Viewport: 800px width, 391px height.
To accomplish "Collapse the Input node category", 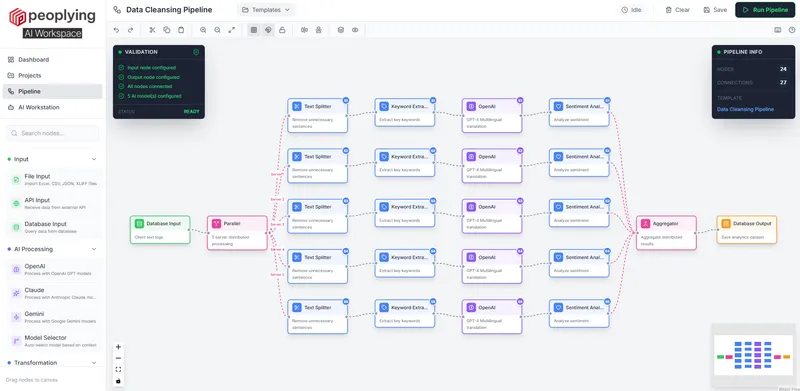I will pos(94,159).
